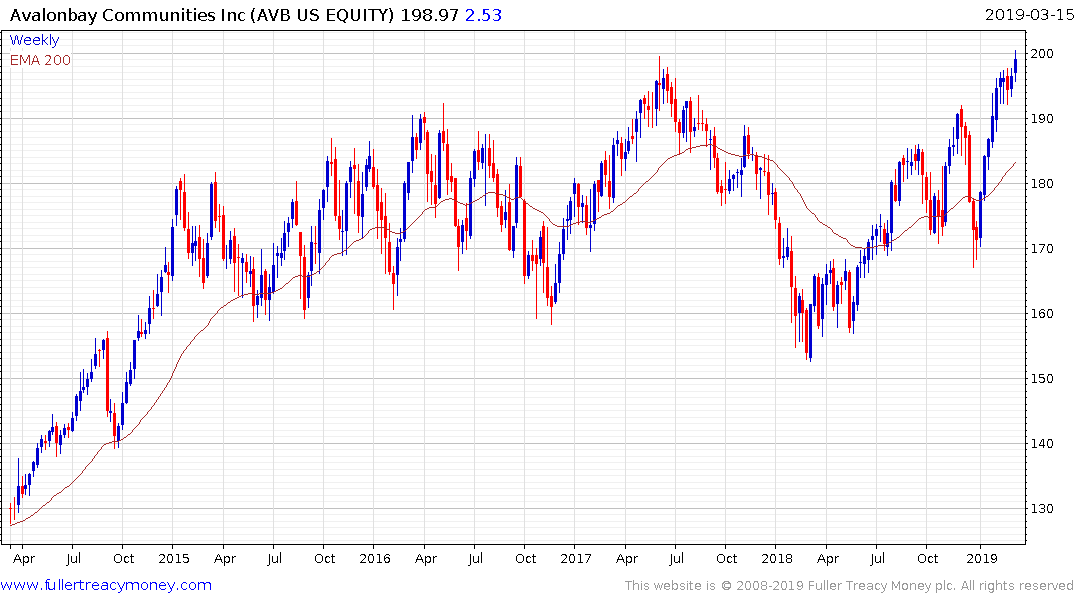Viewport: 1075px width, 600px height.
Task: Click the 'EMA 200' legend label
Action: click(40, 60)
